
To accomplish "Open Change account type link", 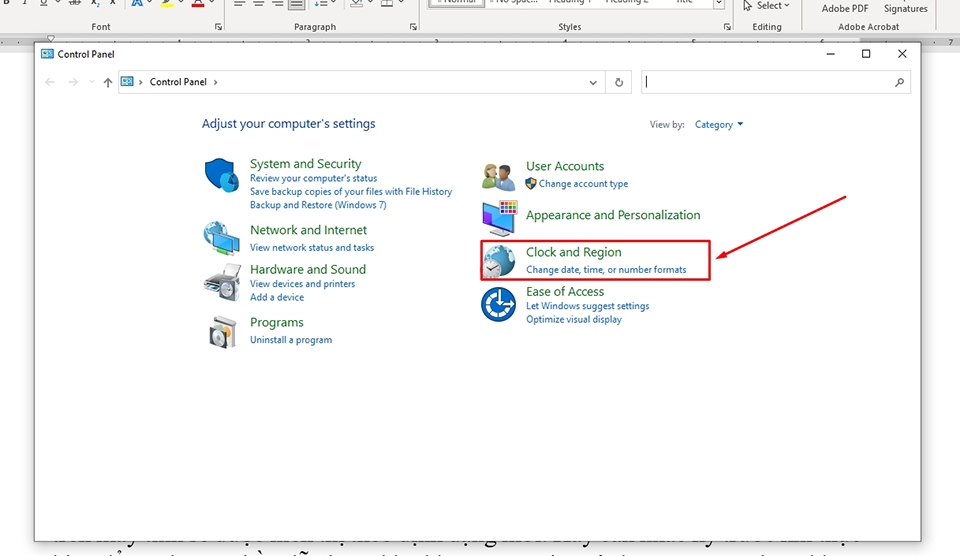I will [x=583, y=184].
